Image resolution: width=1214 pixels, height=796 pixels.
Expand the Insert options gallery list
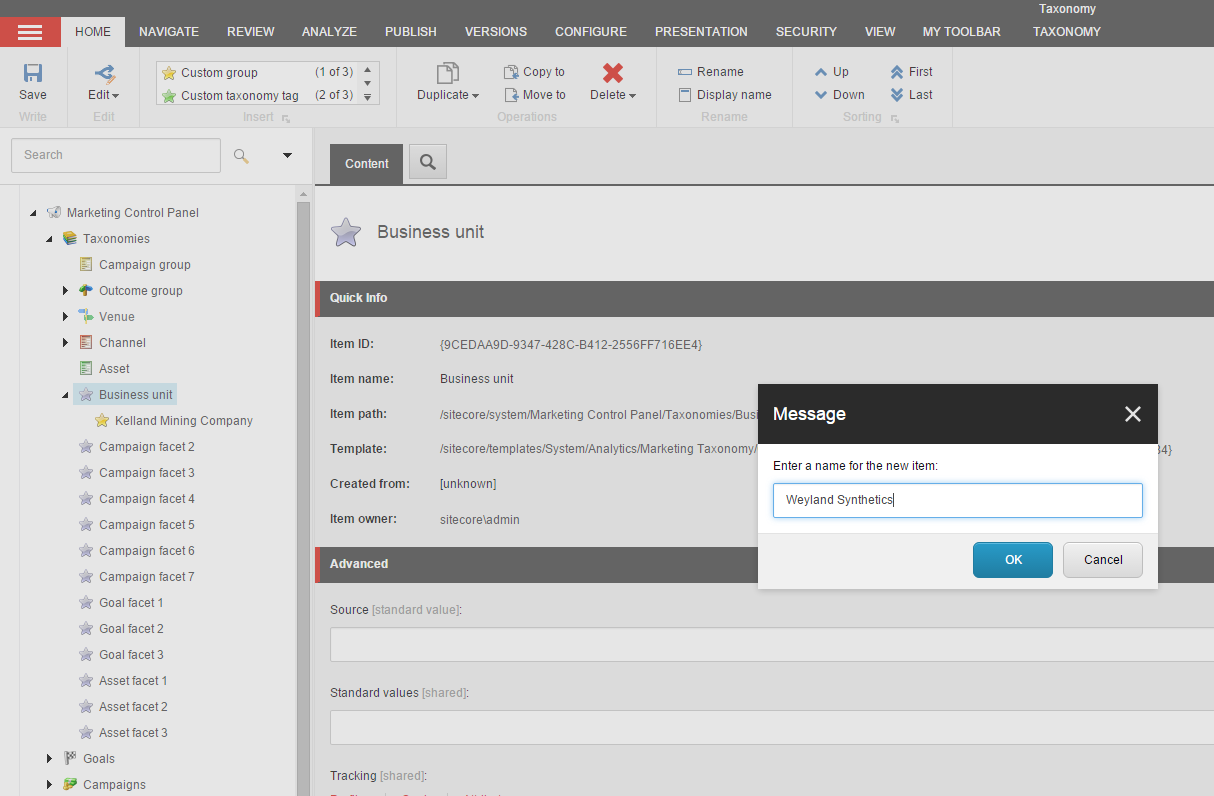click(367, 97)
